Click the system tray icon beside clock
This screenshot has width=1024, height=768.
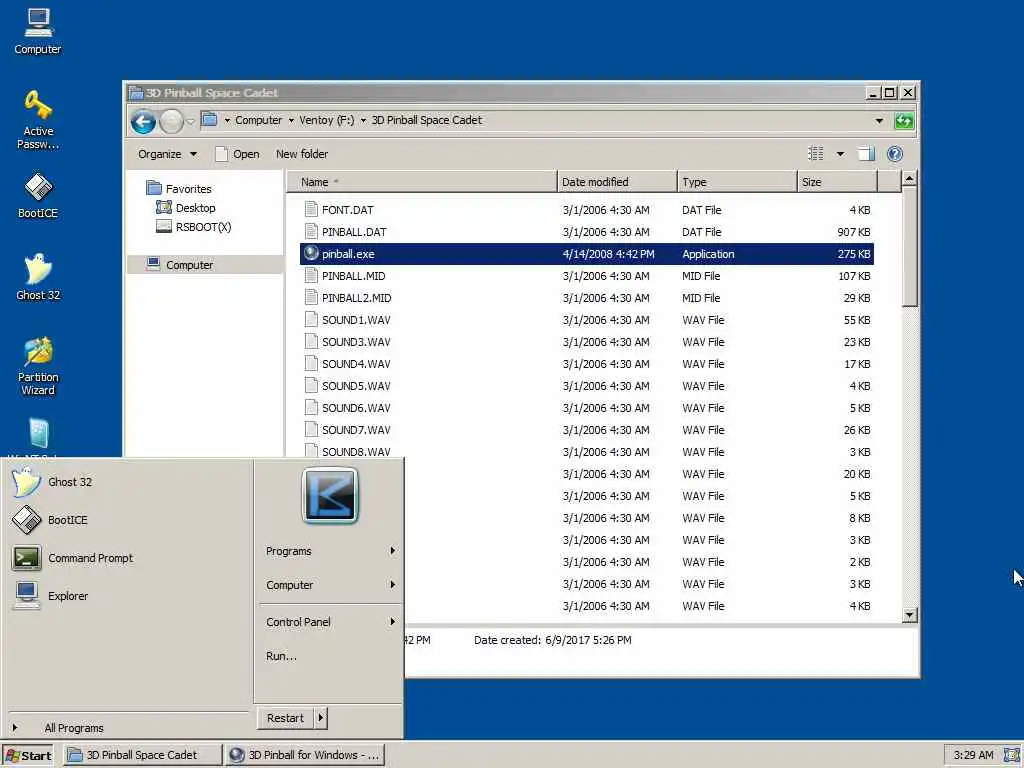(x=1012, y=755)
